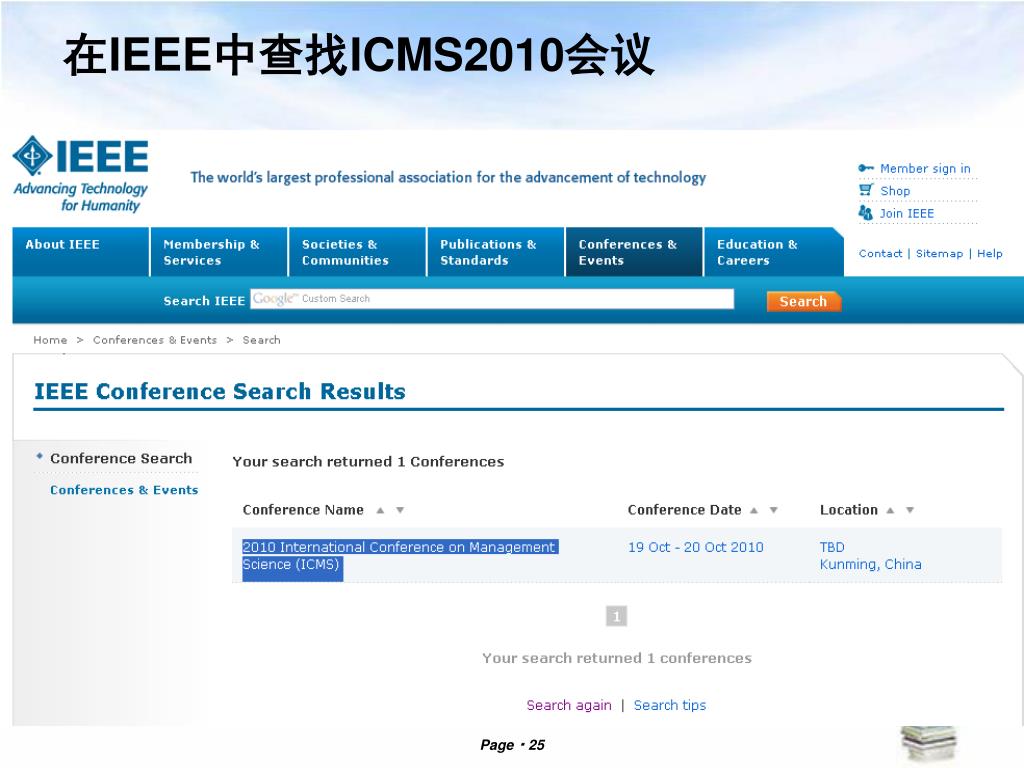Sort Location ascending arrow
The height and width of the screenshot is (768, 1024).
coord(890,511)
